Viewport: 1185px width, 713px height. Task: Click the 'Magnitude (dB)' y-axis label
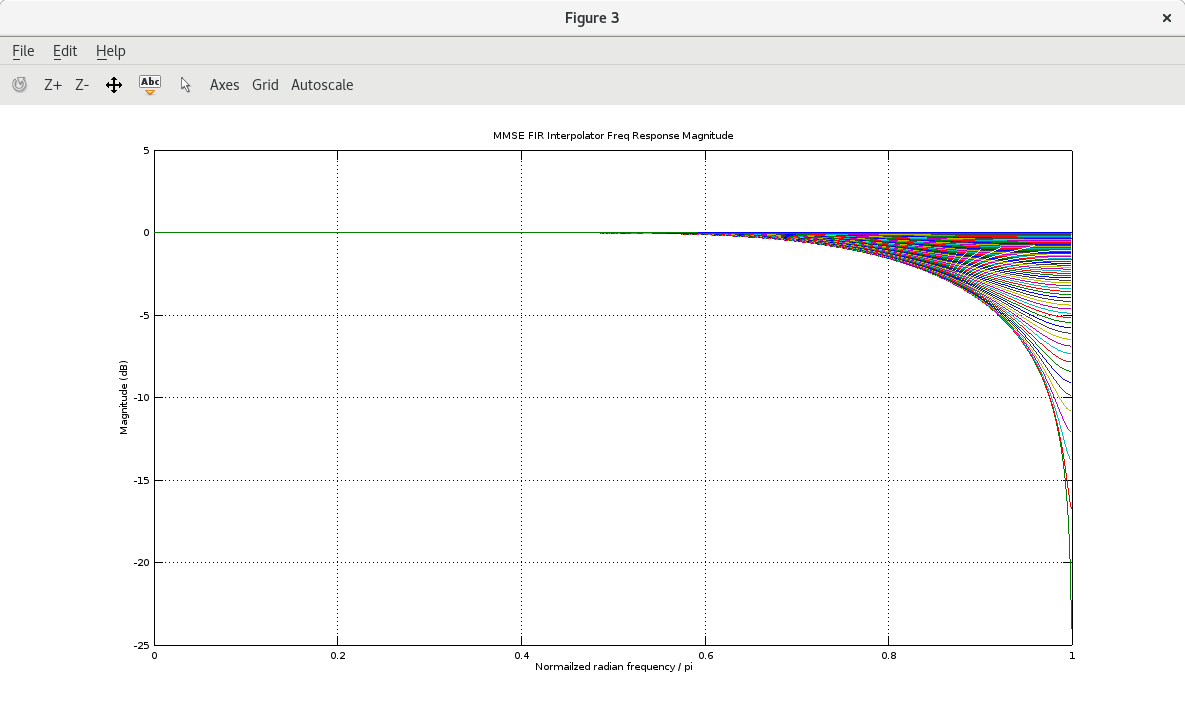pos(123,398)
